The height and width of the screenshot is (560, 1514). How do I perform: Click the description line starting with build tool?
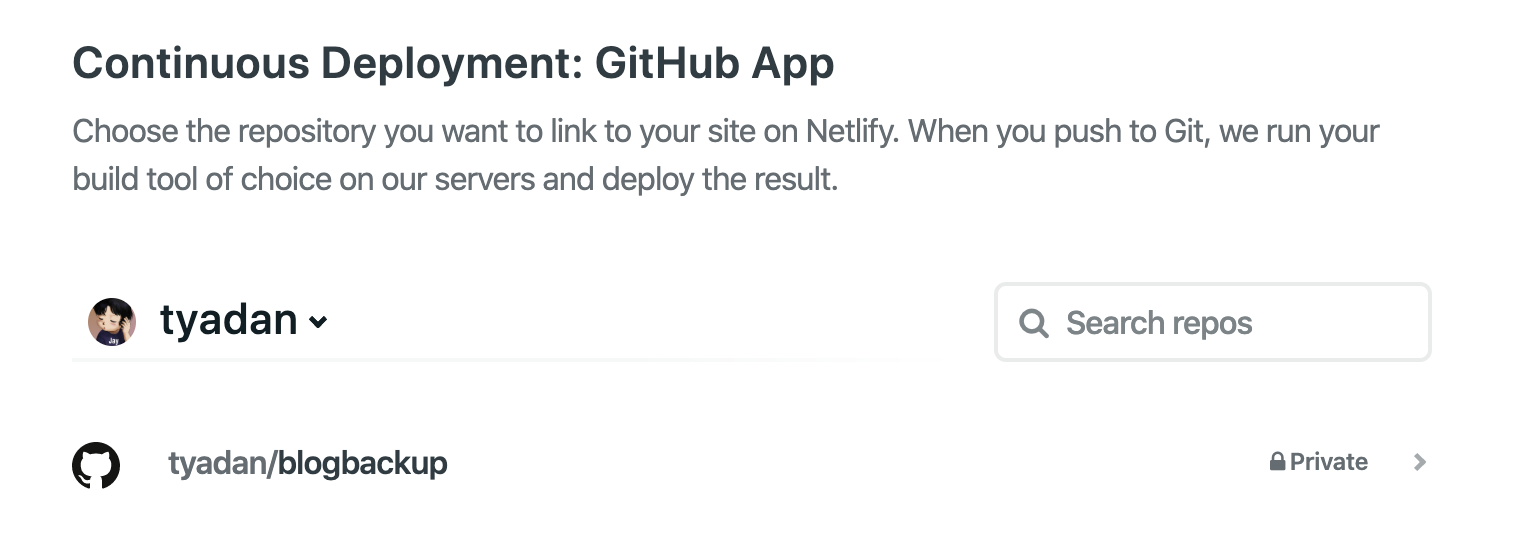pos(454,179)
